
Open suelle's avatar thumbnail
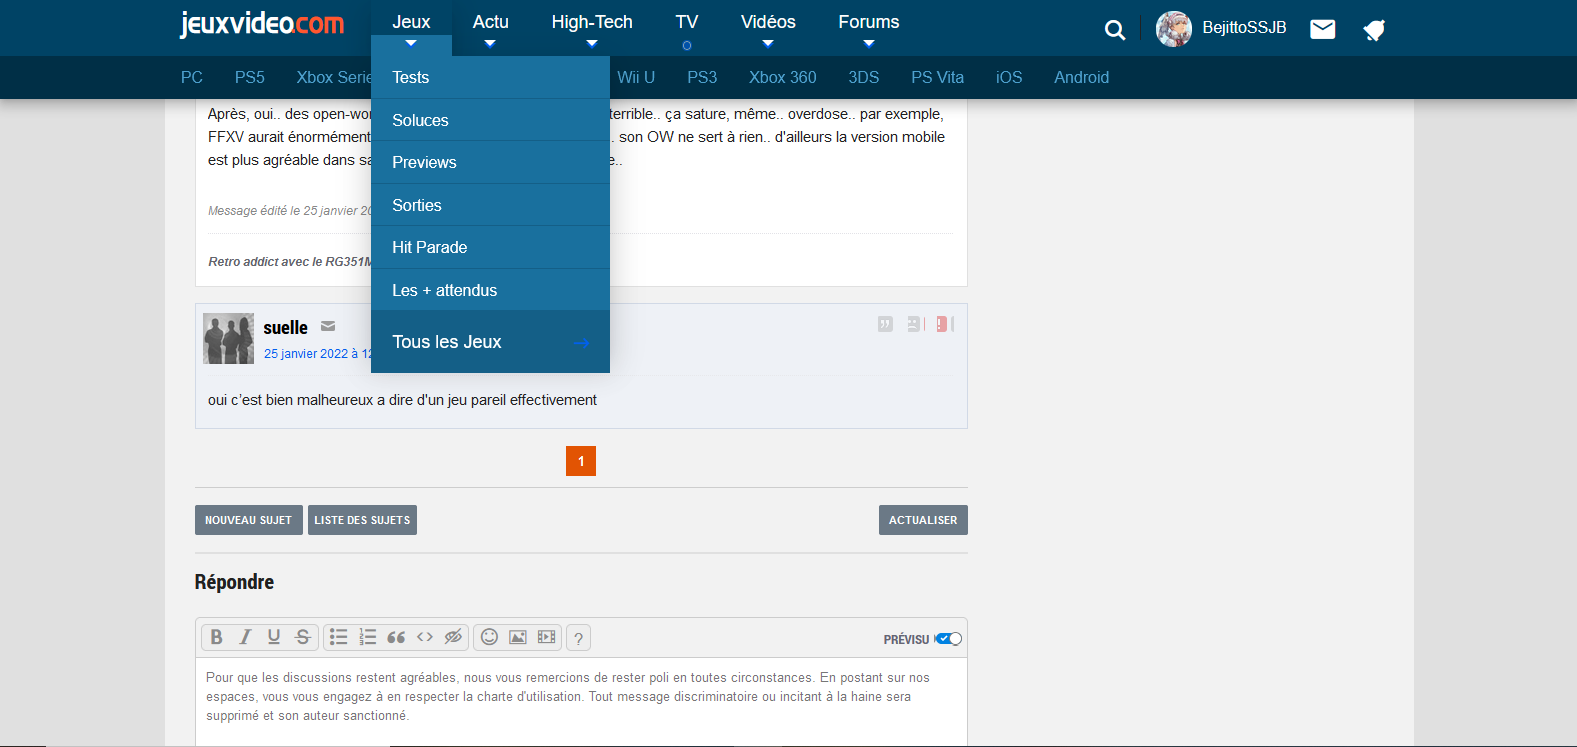[228, 338]
